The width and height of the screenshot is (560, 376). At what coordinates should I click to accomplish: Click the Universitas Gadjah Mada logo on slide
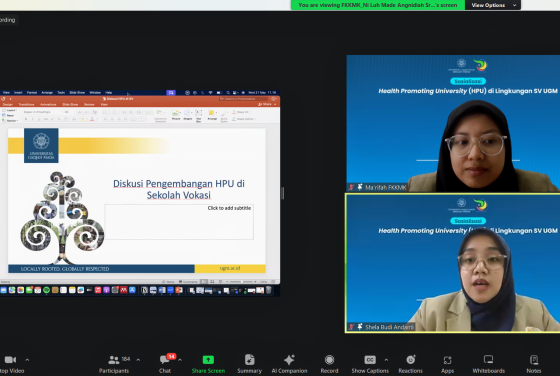pyautogui.click(x=41, y=146)
